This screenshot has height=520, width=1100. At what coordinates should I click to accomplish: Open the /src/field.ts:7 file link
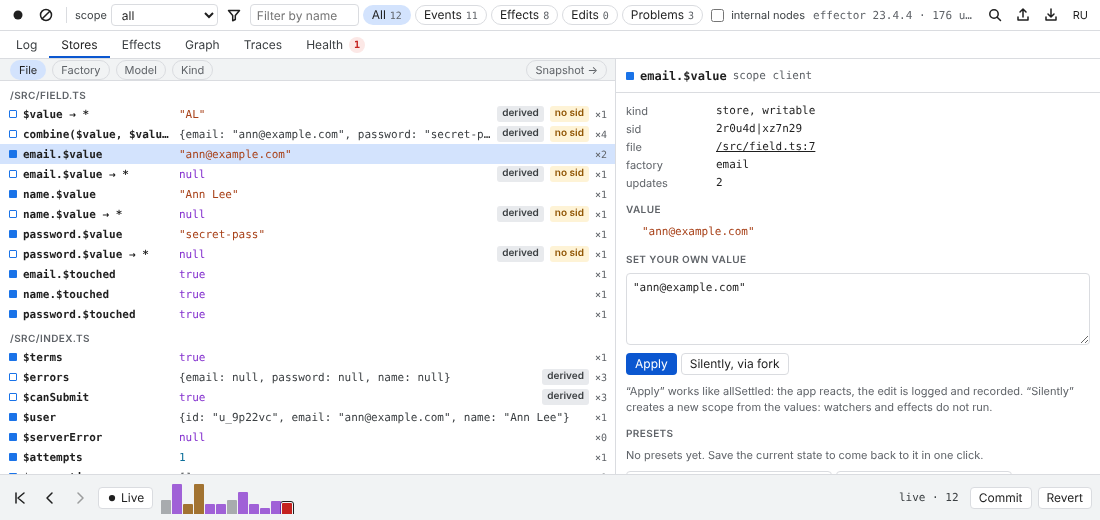tap(765, 147)
